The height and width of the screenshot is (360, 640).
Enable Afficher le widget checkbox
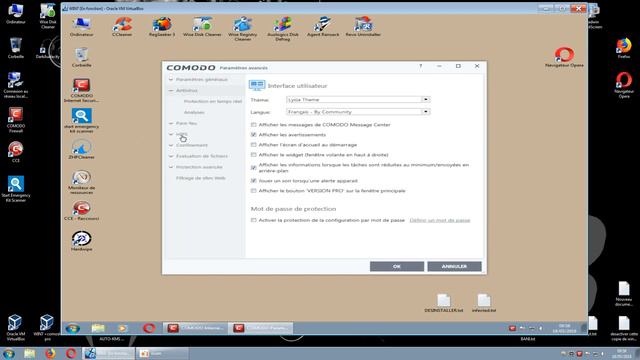[x=253, y=155]
